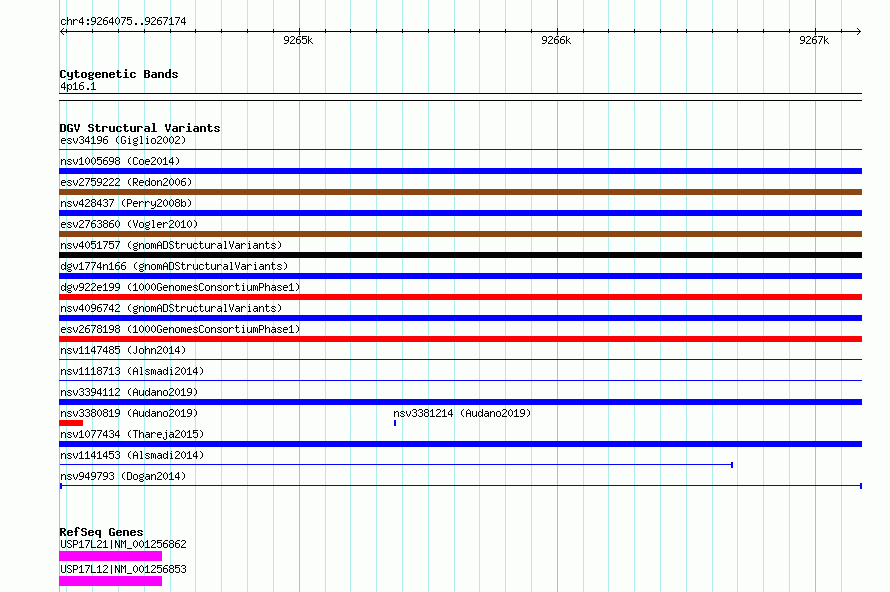This screenshot has height=592, width=890.
Task: Open the esv34196 (Giglio2002) variant
Action: (123, 140)
